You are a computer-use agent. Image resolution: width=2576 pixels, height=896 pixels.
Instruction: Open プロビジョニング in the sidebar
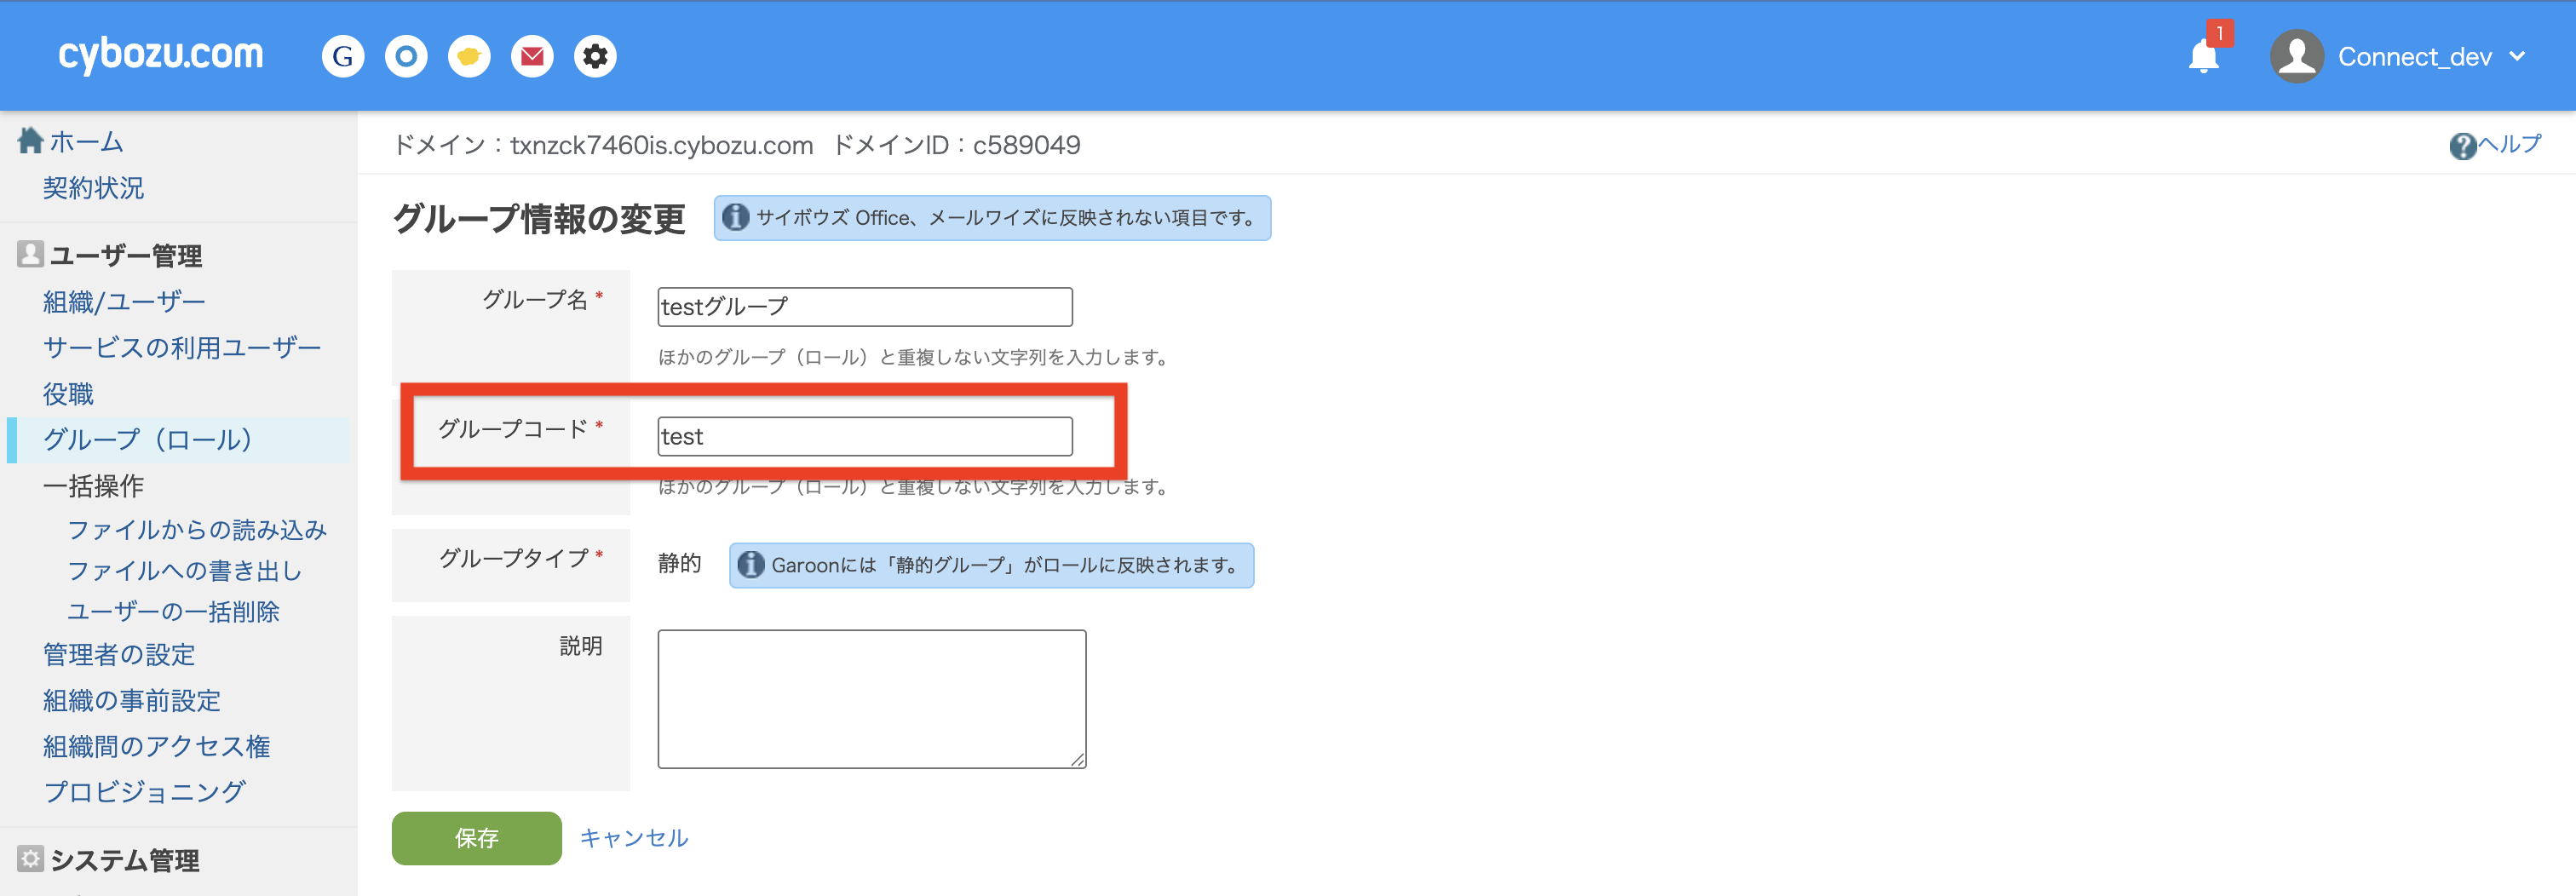(144, 792)
